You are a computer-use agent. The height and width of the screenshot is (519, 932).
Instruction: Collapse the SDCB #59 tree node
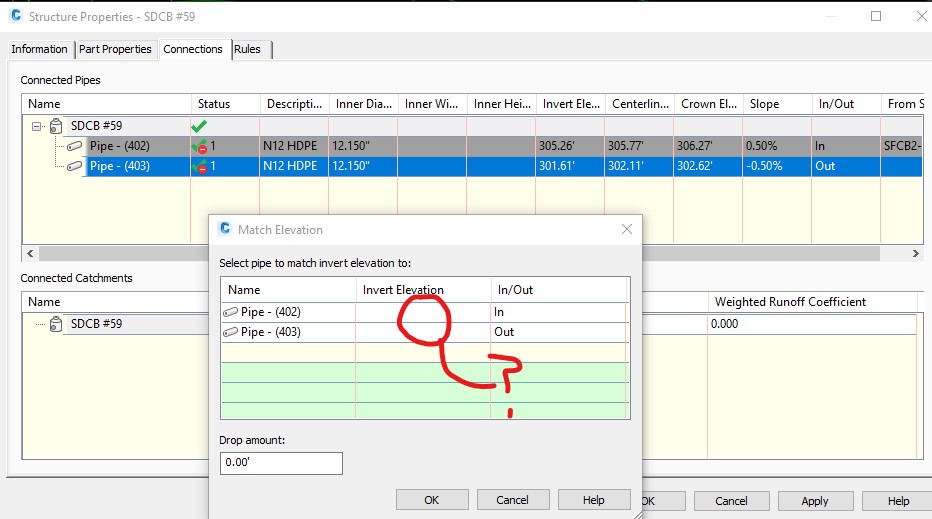pyautogui.click(x=37, y=126)
